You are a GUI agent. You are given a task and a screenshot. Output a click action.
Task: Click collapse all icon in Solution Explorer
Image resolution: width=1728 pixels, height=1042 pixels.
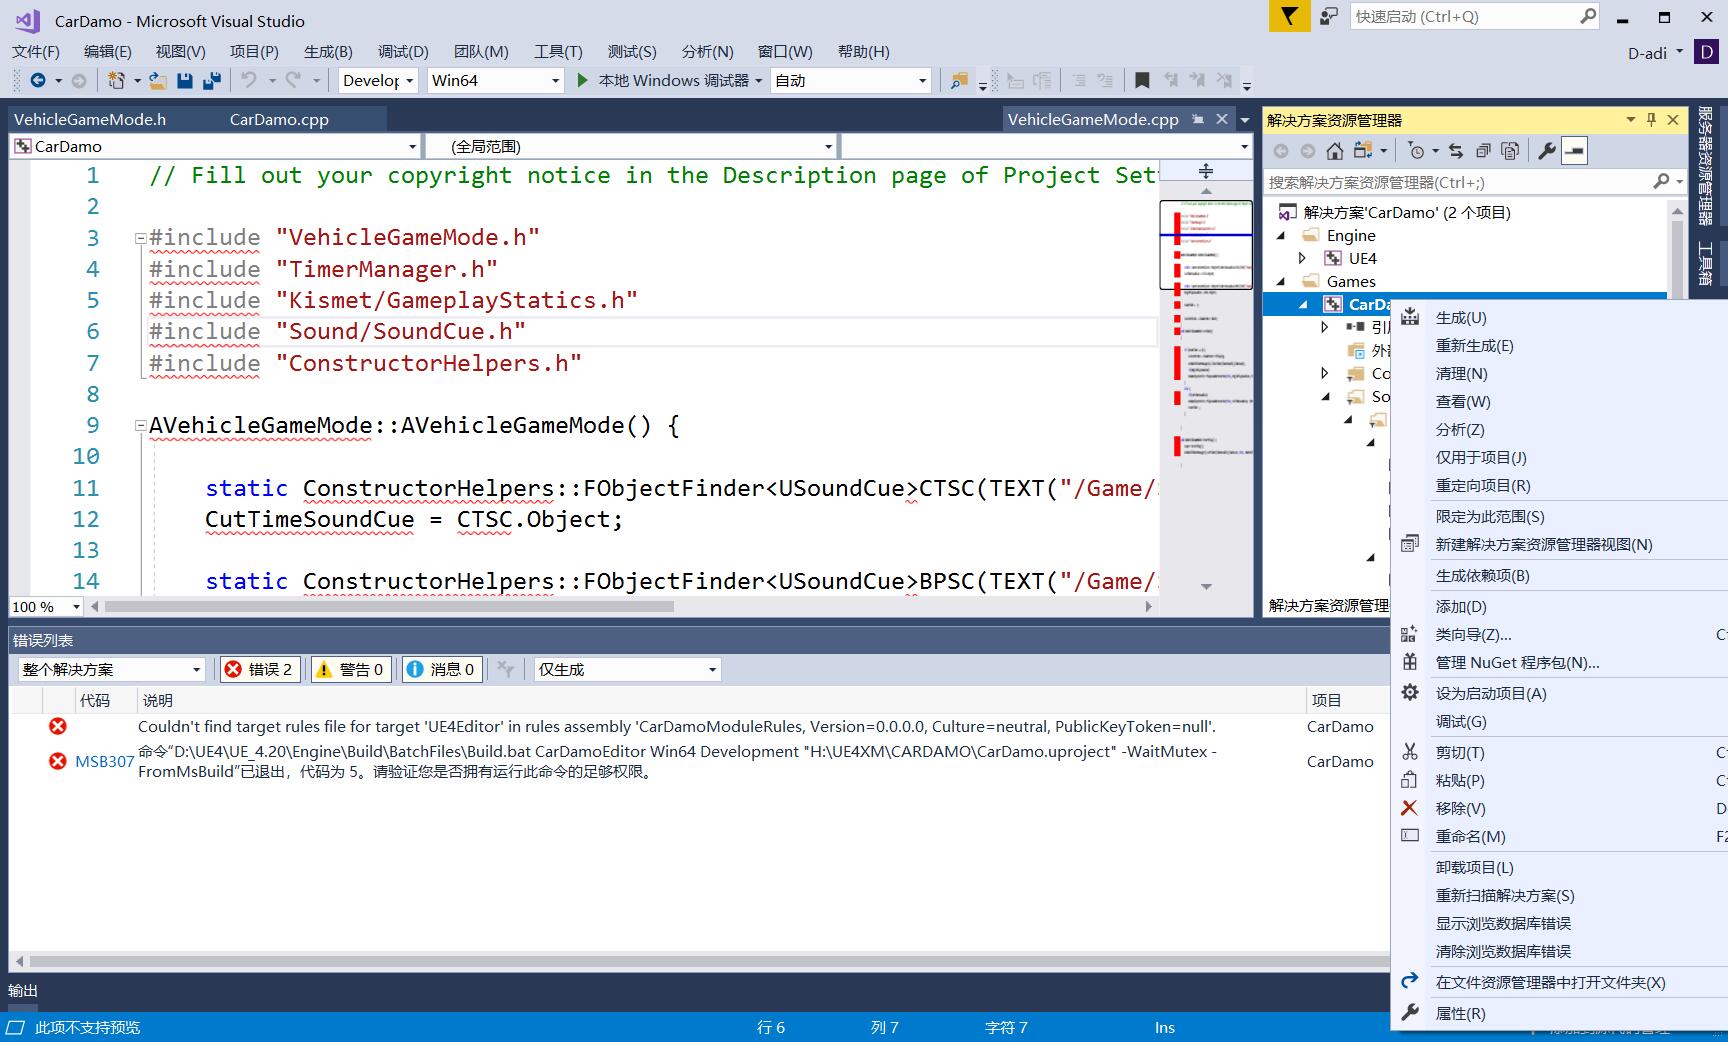(x=1483, y=151)
